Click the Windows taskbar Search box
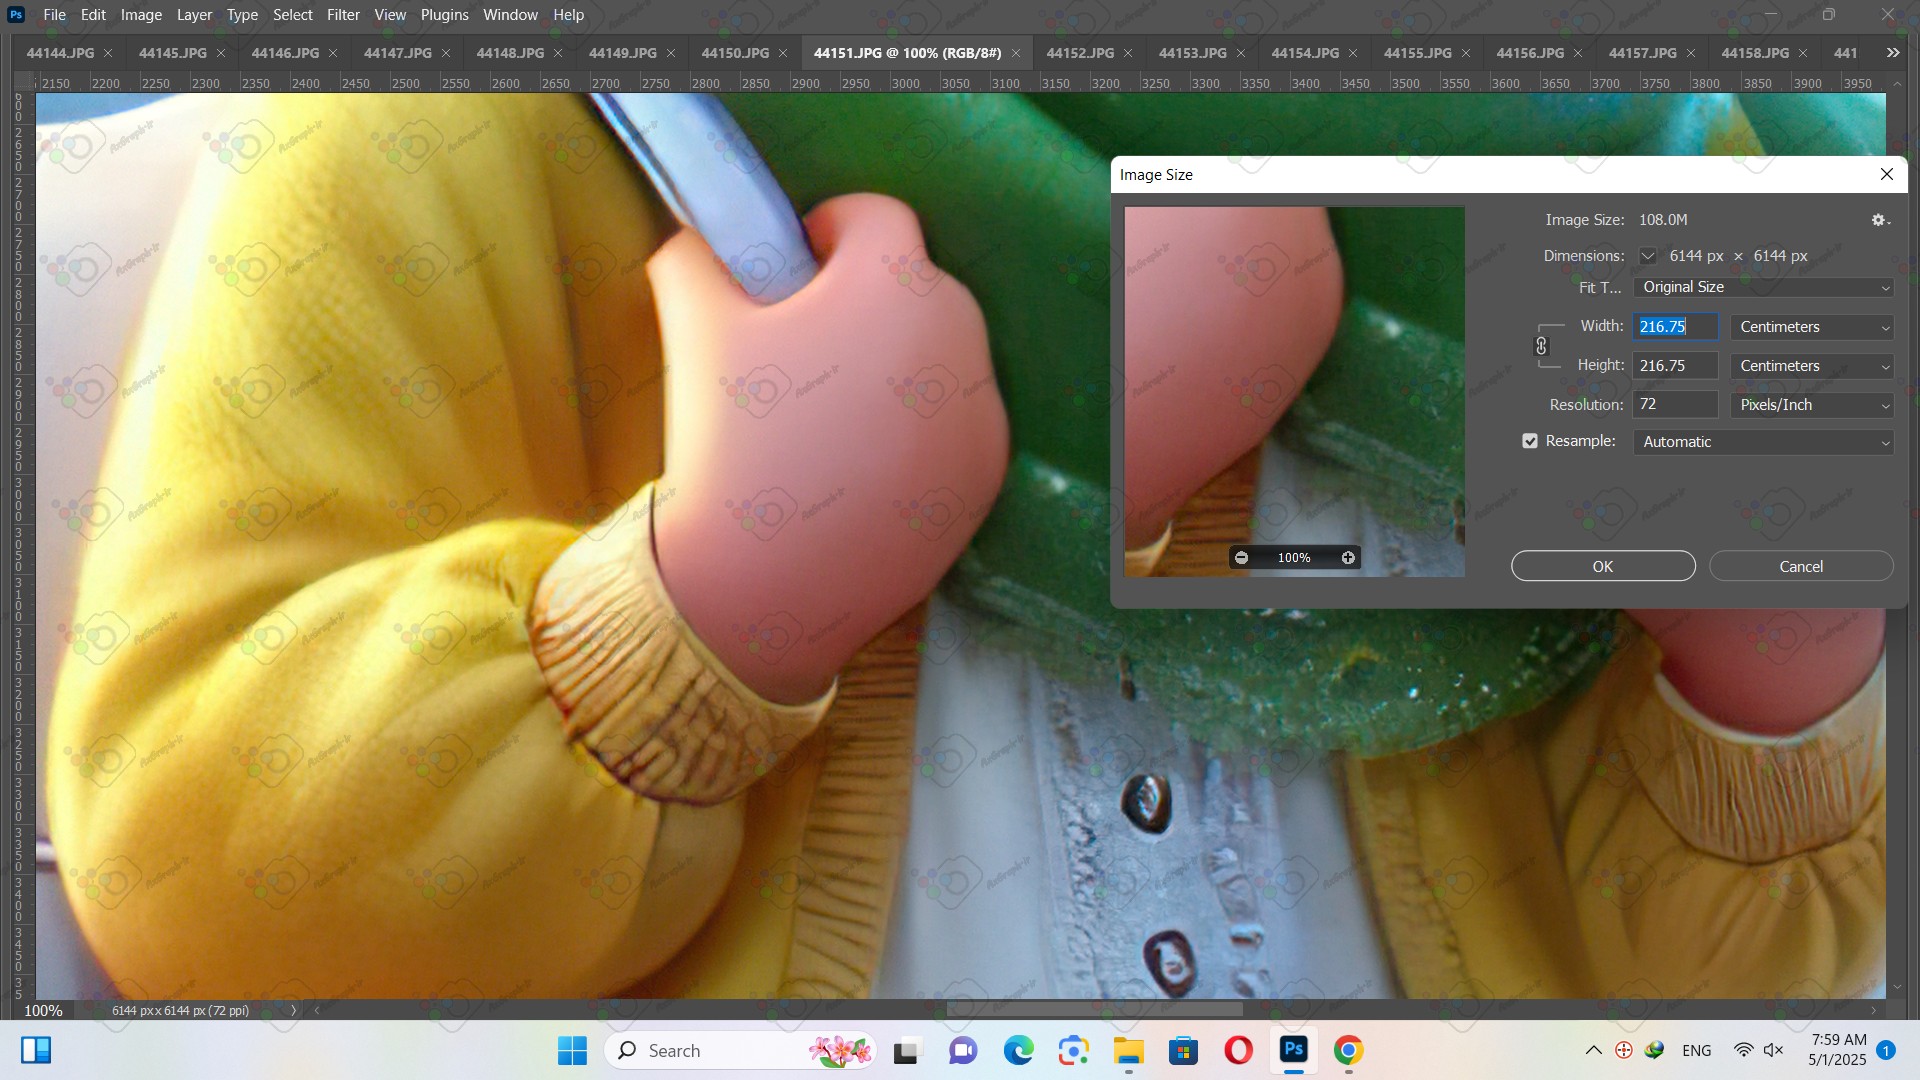 [740, 1050]
